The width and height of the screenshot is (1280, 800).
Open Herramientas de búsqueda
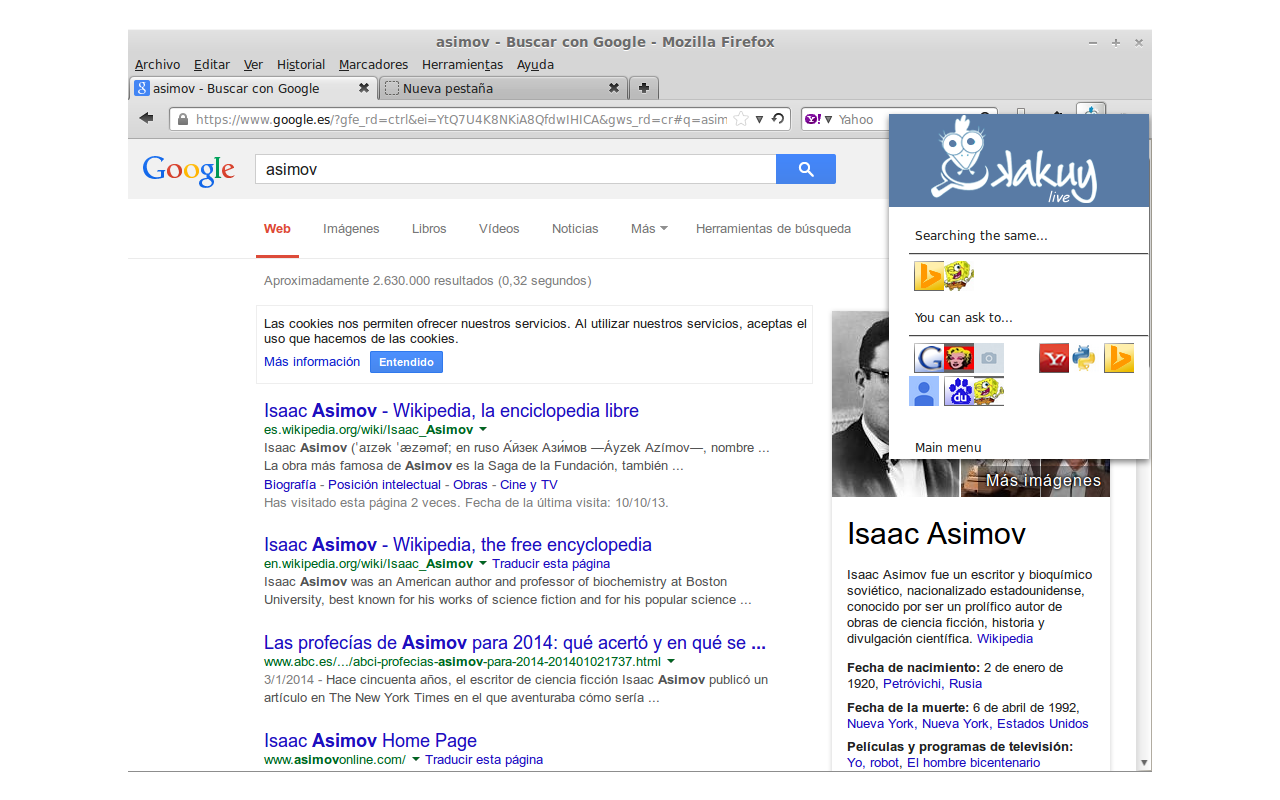click(774, 229)
